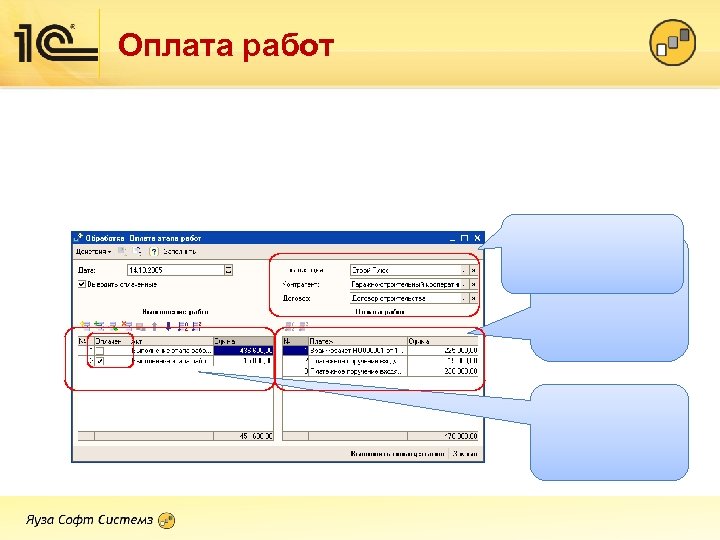Open the selection button of Организация field
Screen dimensions: 720x540
point(464,270)
